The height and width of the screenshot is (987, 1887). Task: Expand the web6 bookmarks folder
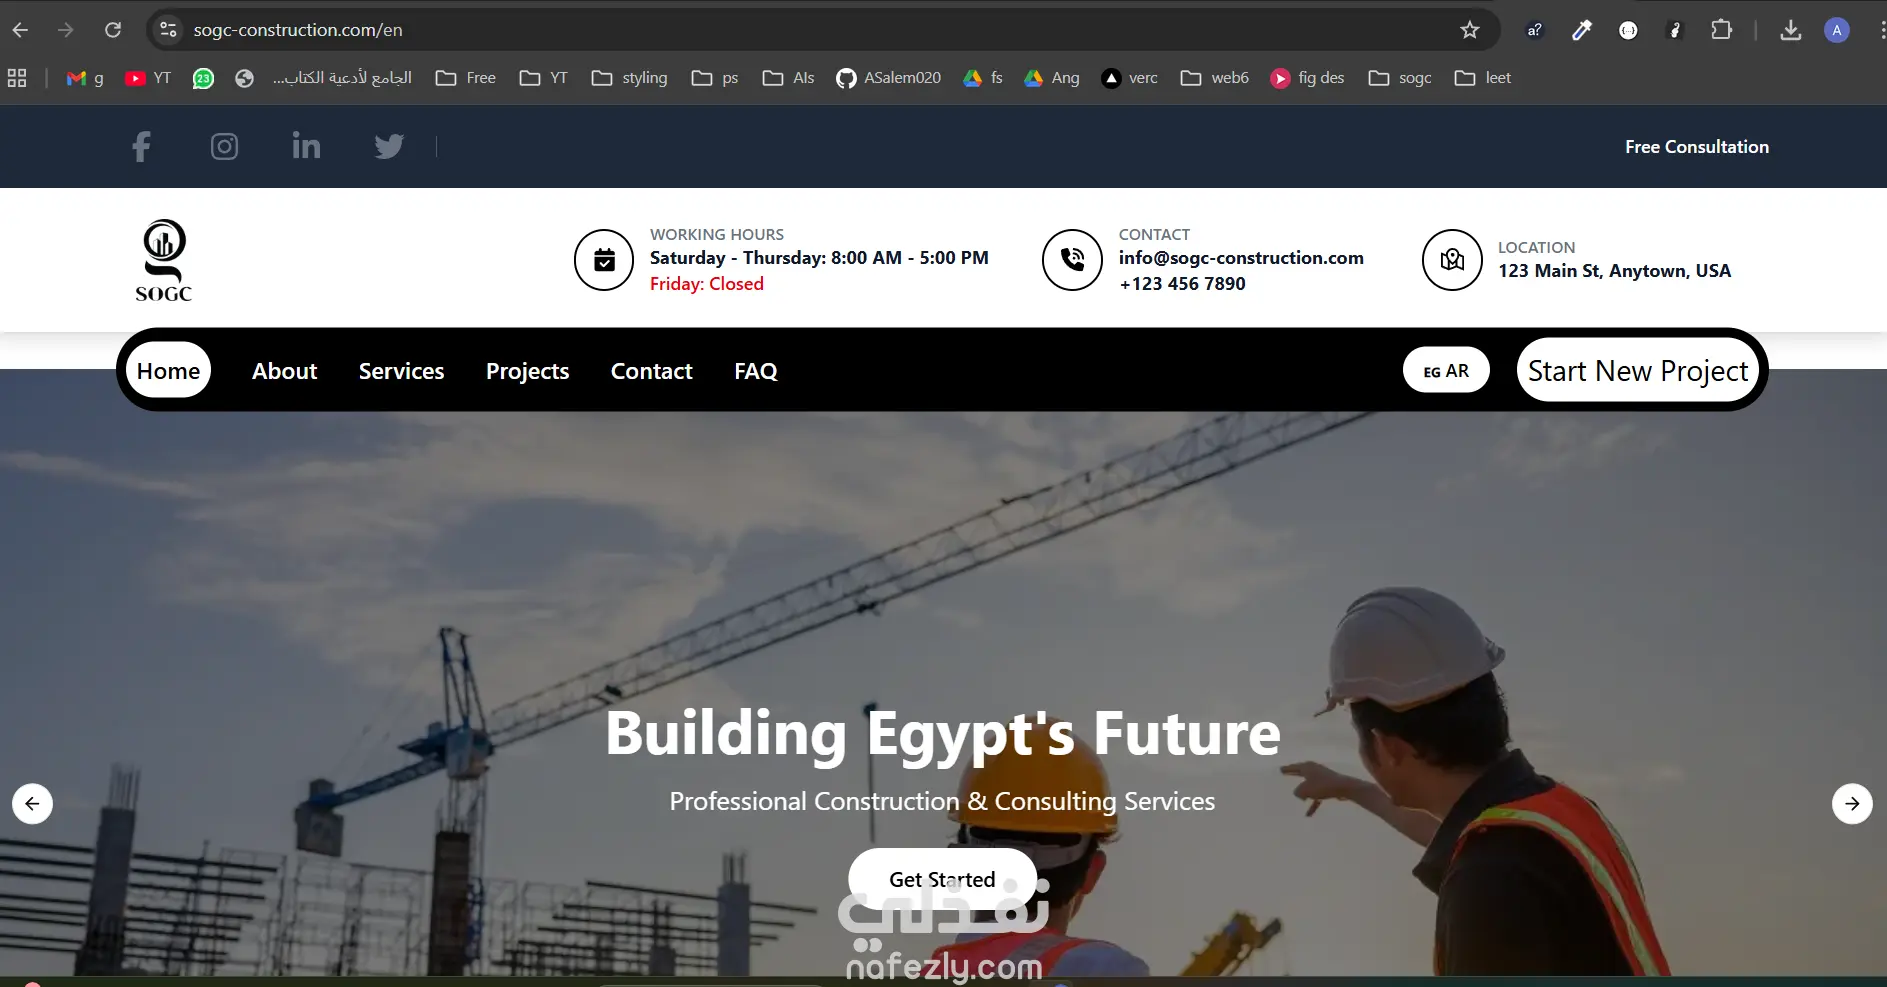point(1214,78)
